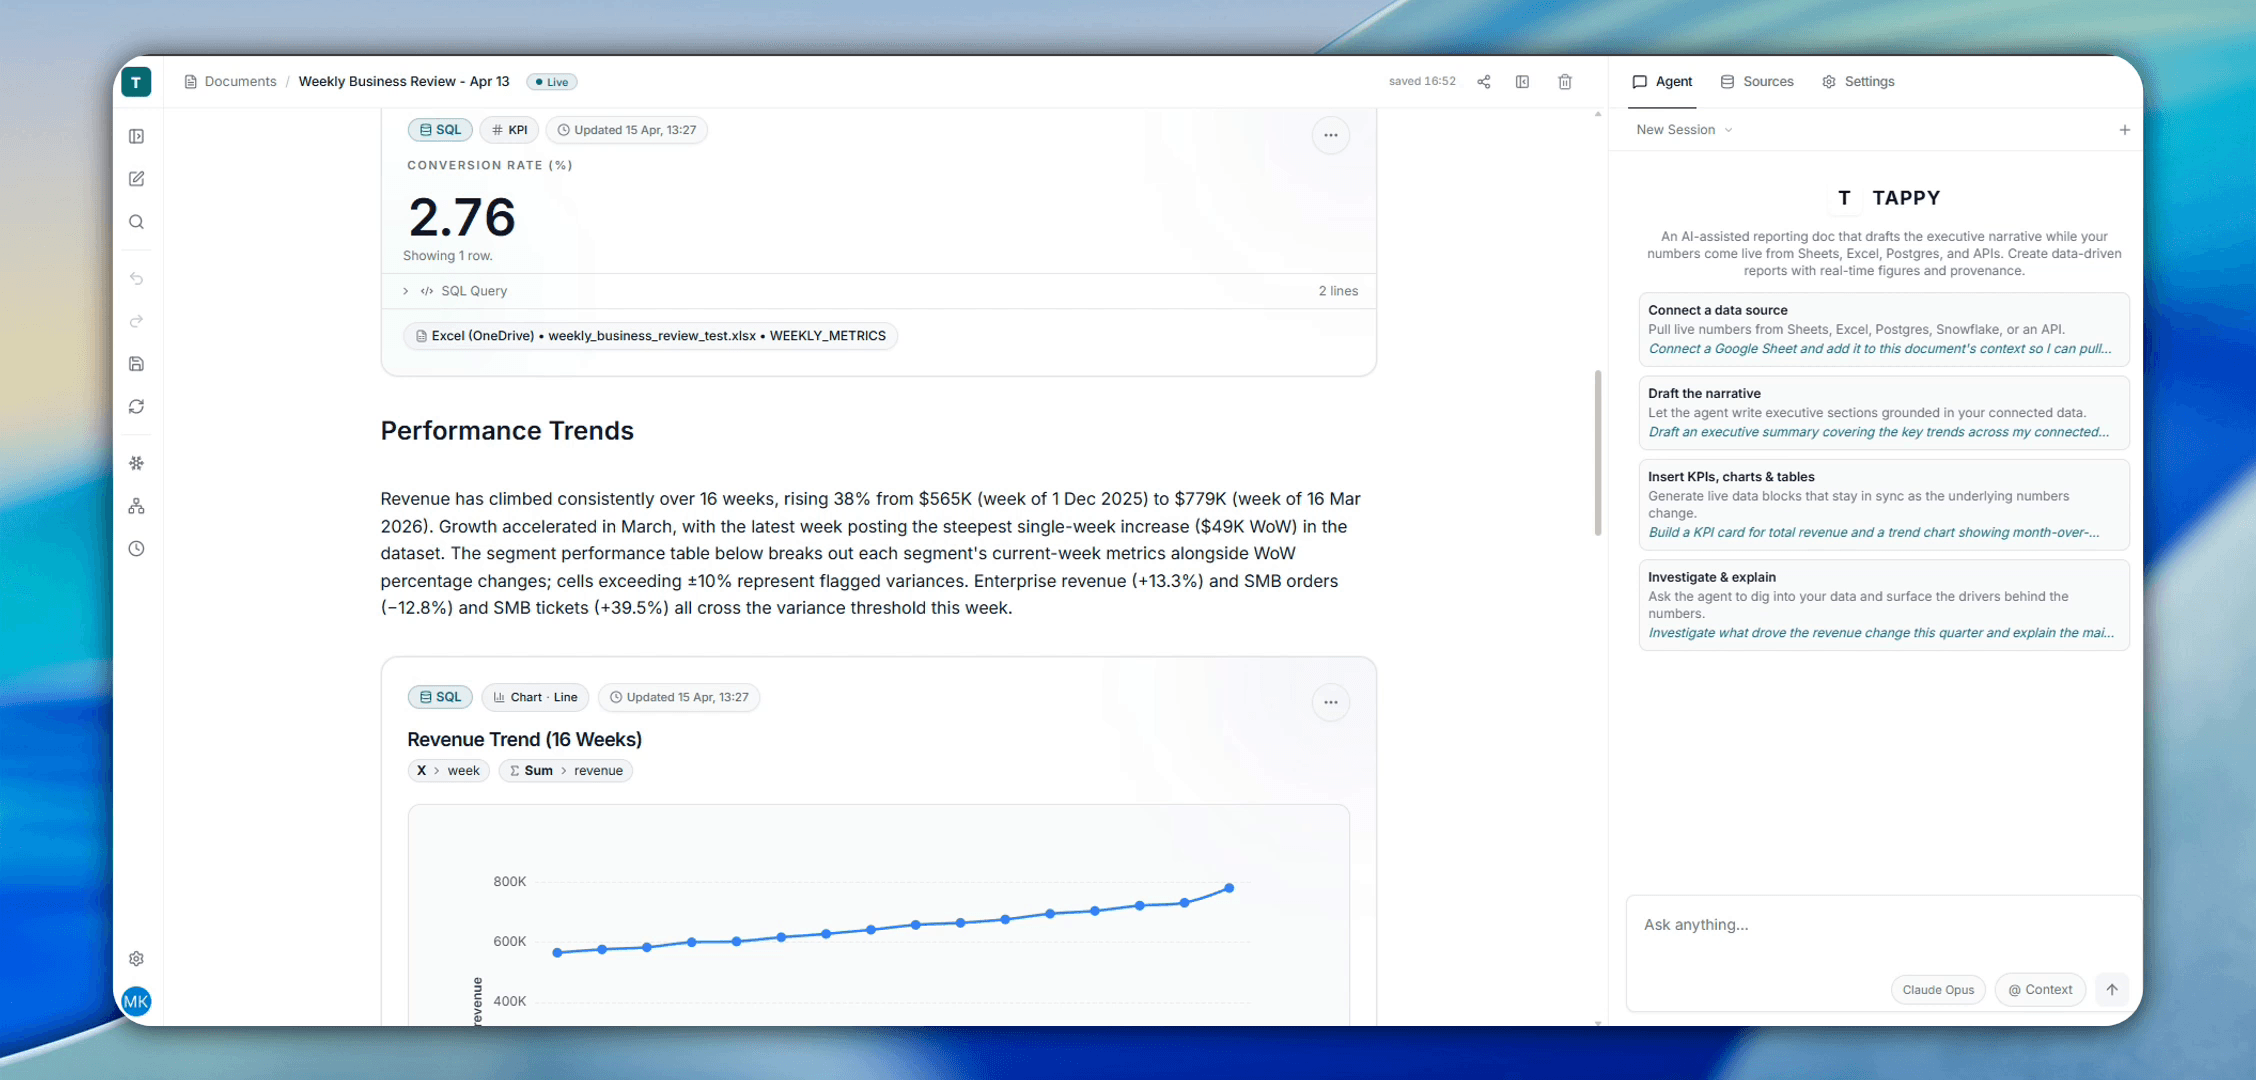Save document using the disk icon
The height and width of the screenshot is (1080, 2256).
coord(137,364)
